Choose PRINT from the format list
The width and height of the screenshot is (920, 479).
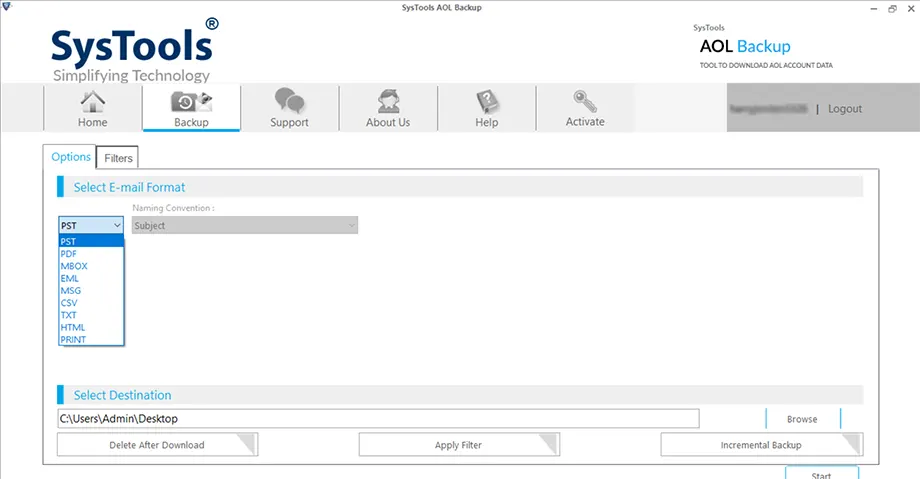pos(91,339)
